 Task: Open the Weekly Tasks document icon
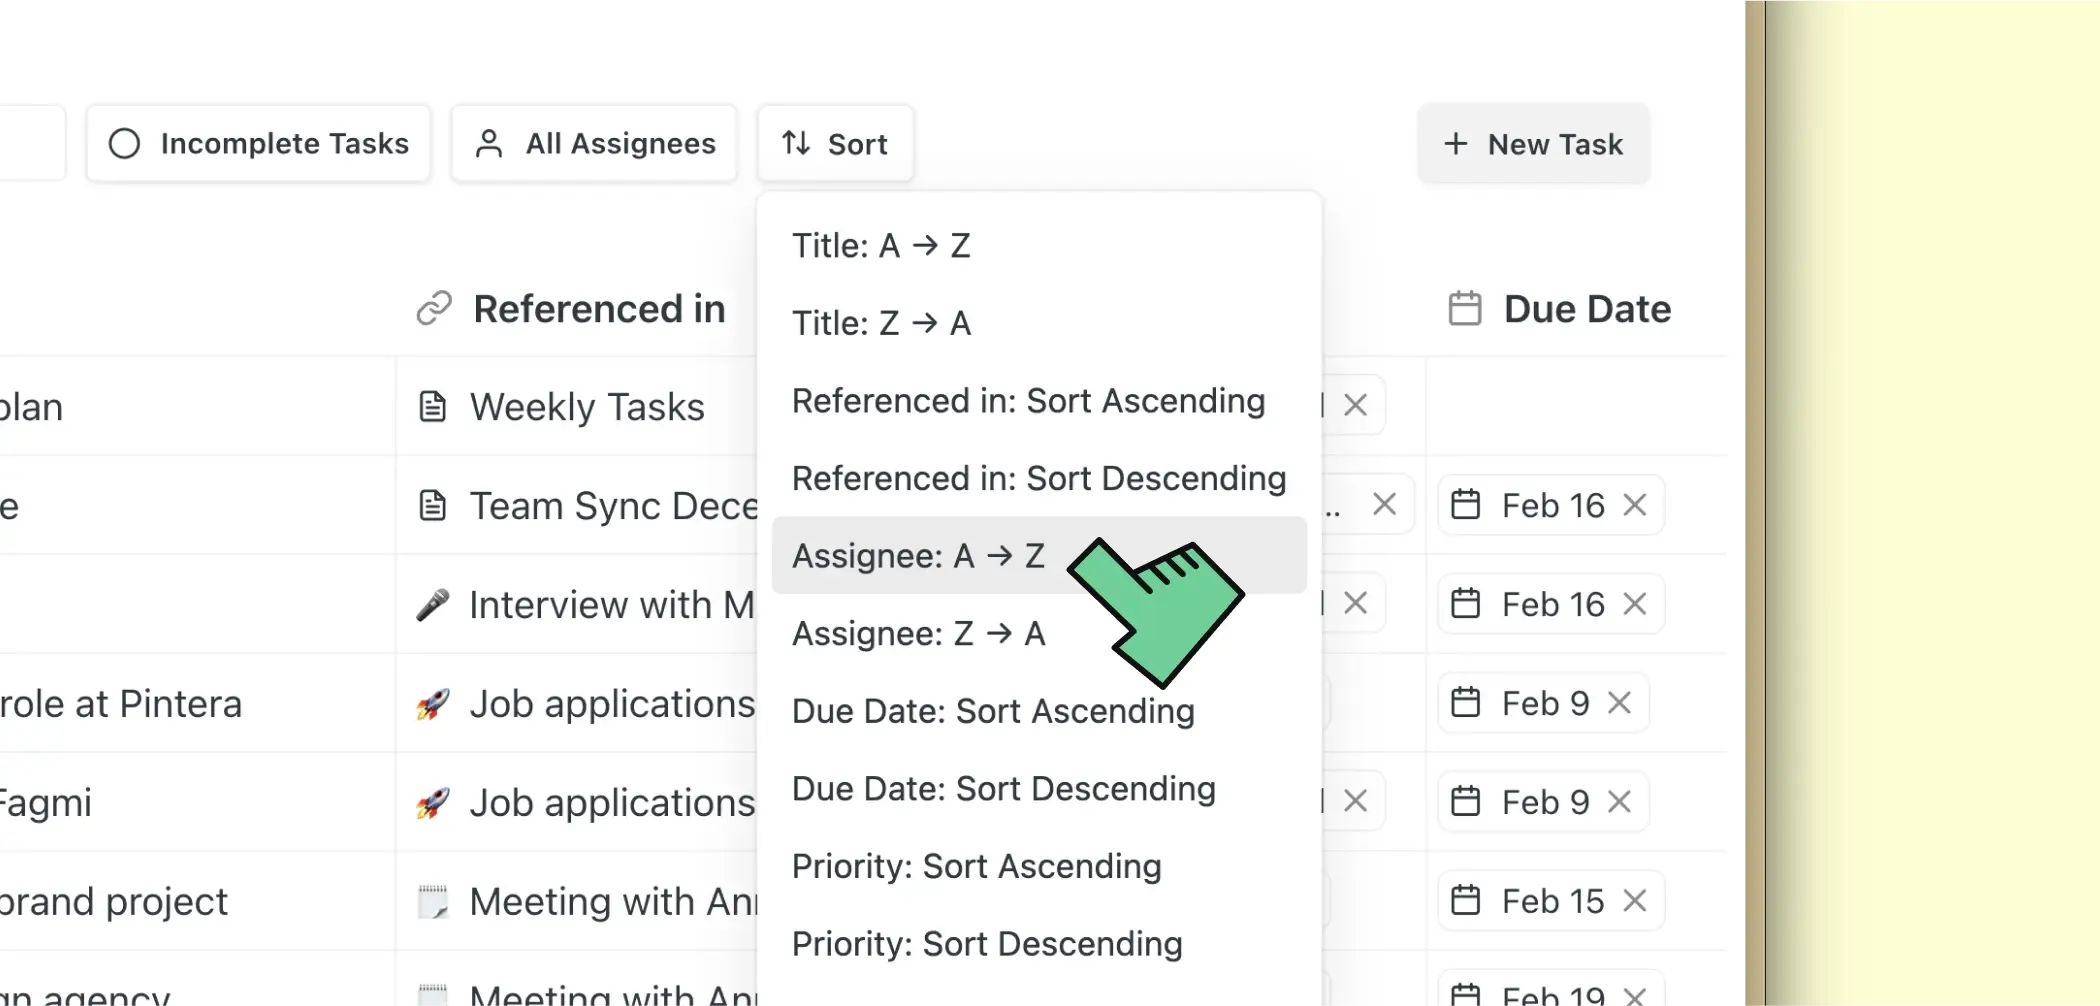pos(432,407)
